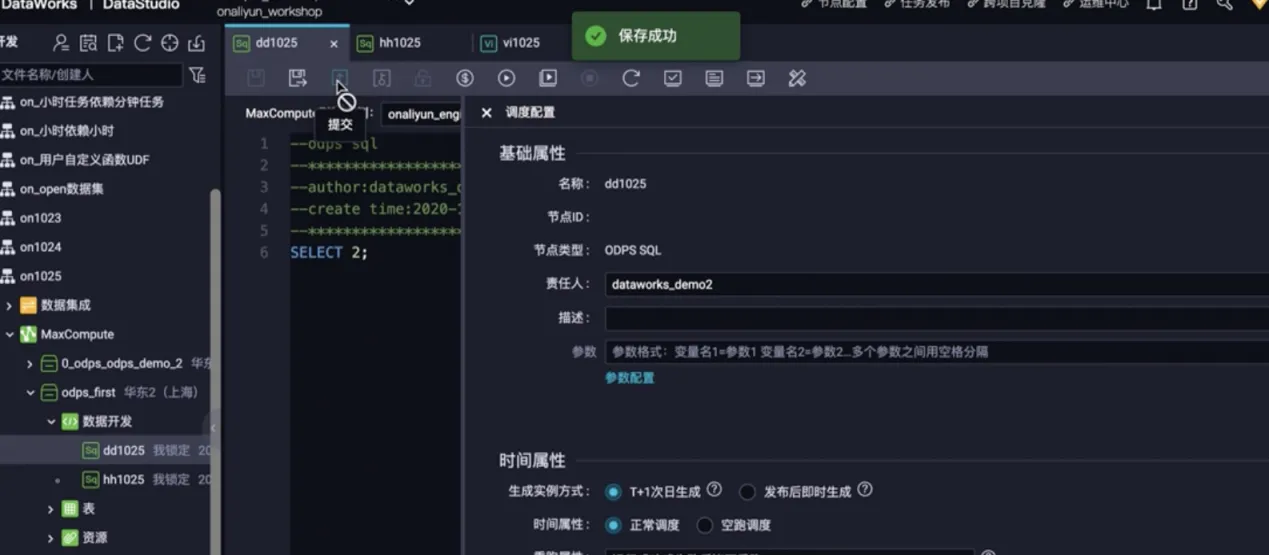The height and width of the screenshot is (555, 1269).
Task: Open workflow on1023
Action: tap(41, 218)
